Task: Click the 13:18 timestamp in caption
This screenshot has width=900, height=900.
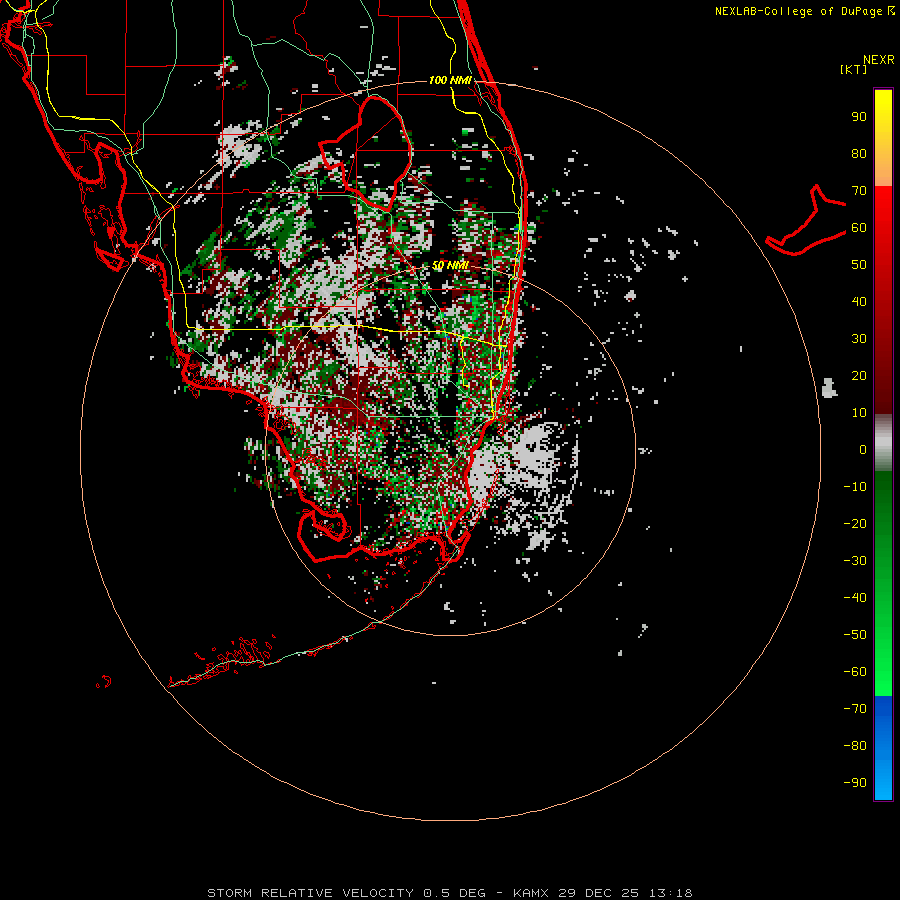Action: 670,893
